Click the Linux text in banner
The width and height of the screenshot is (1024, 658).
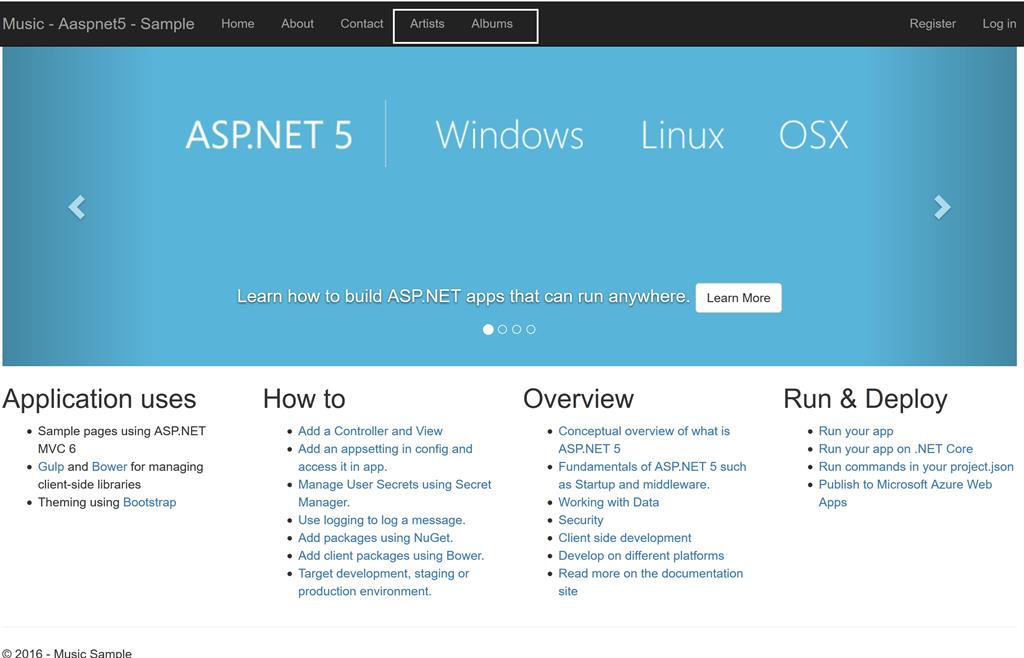click(x=682, y=135)
